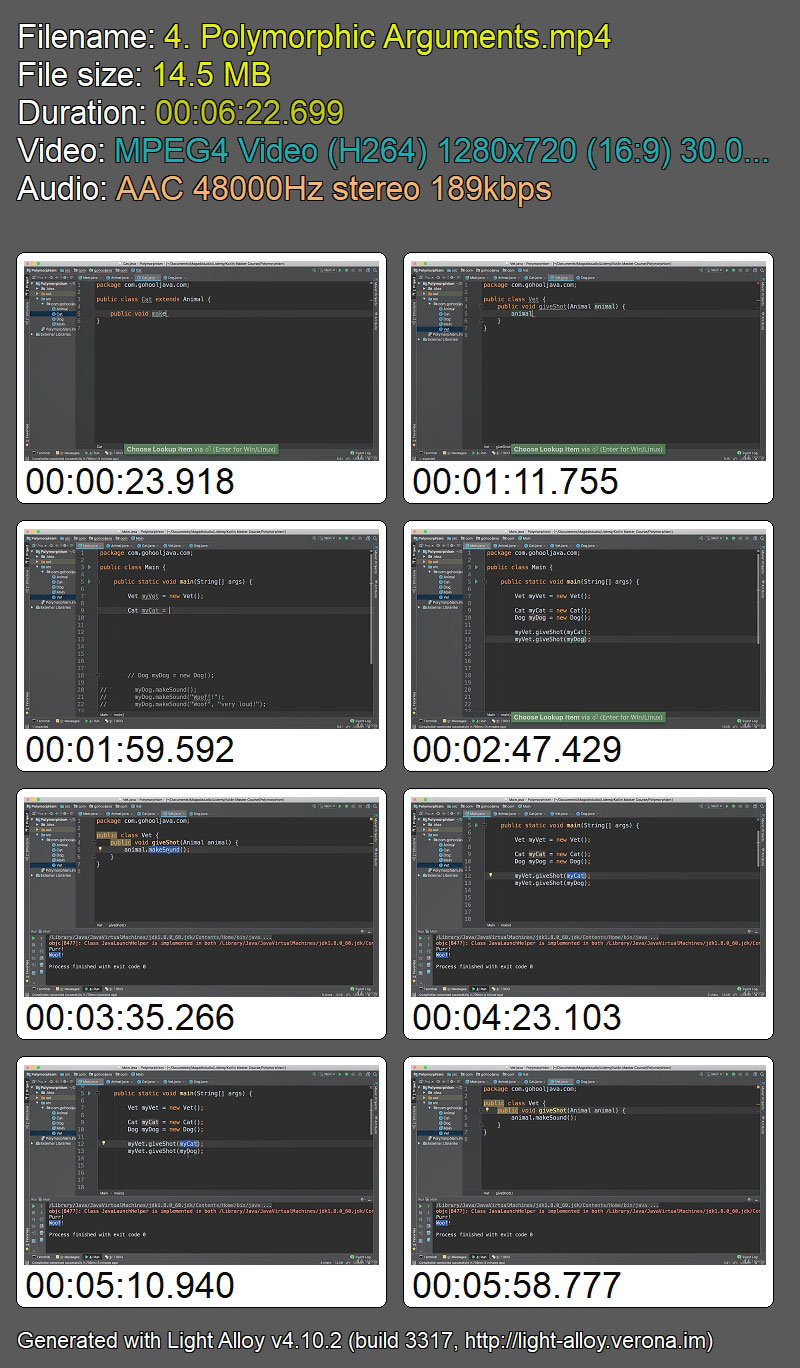Open the video frame thumbnail above 00:05:10.940
Viewport: 800px width, 1368px height.
pyautogui.click(x=200, y=1164)
